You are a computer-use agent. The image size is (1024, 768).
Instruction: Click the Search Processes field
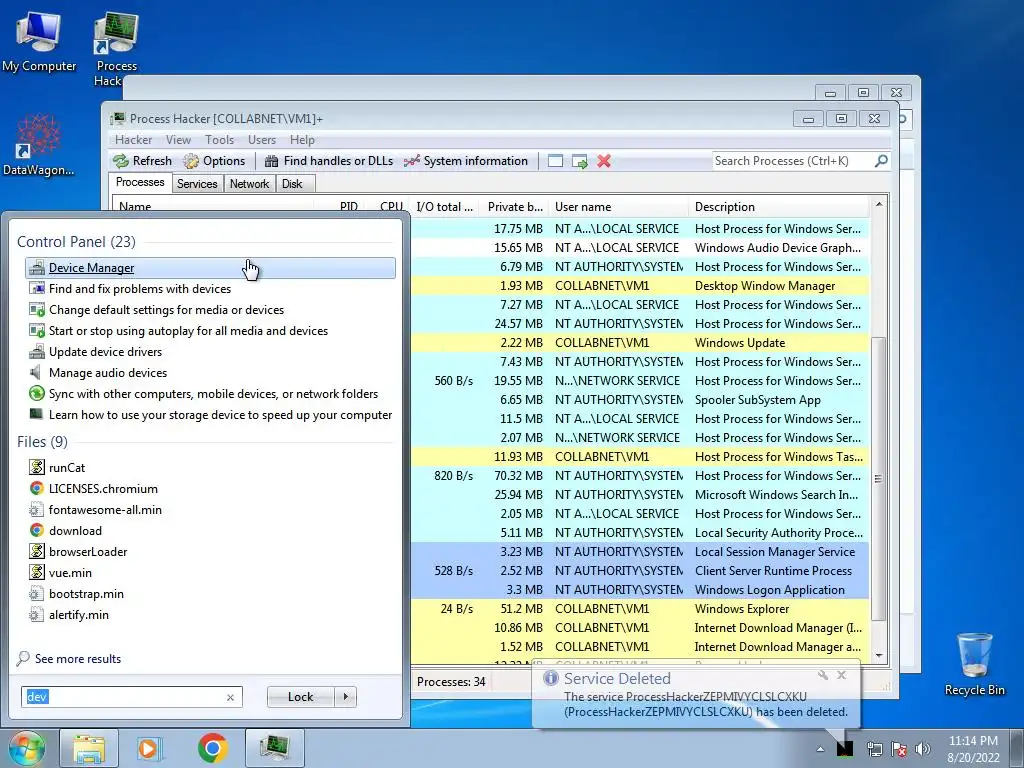(x=792, y=161)
